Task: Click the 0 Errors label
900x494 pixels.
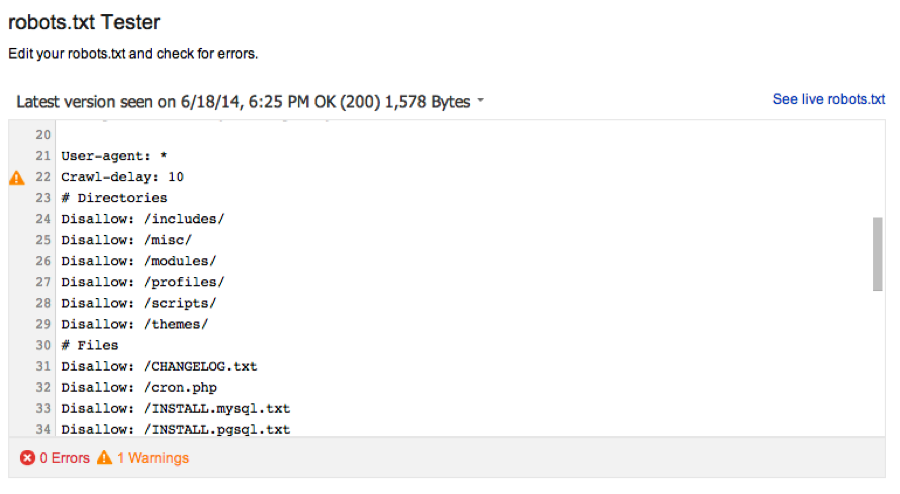Action: (64, 458)
